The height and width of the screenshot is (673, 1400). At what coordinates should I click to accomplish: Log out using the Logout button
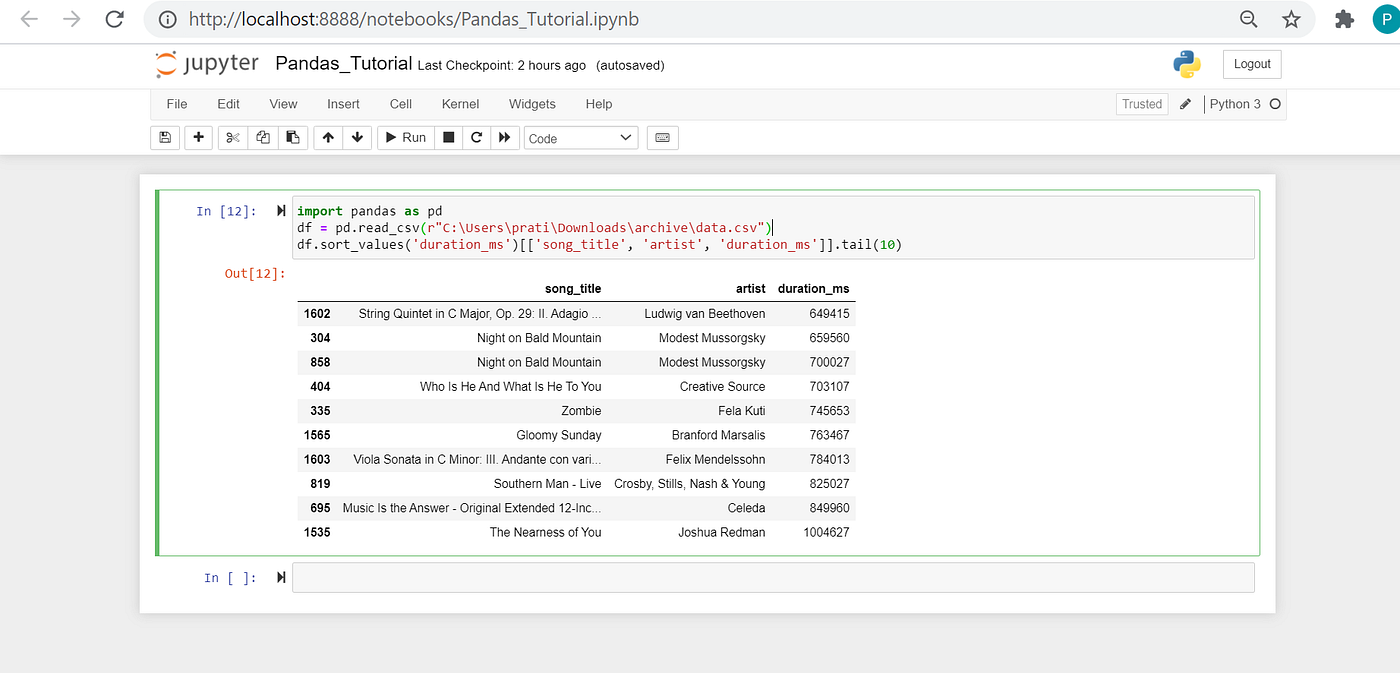[x=1251, y=63]
